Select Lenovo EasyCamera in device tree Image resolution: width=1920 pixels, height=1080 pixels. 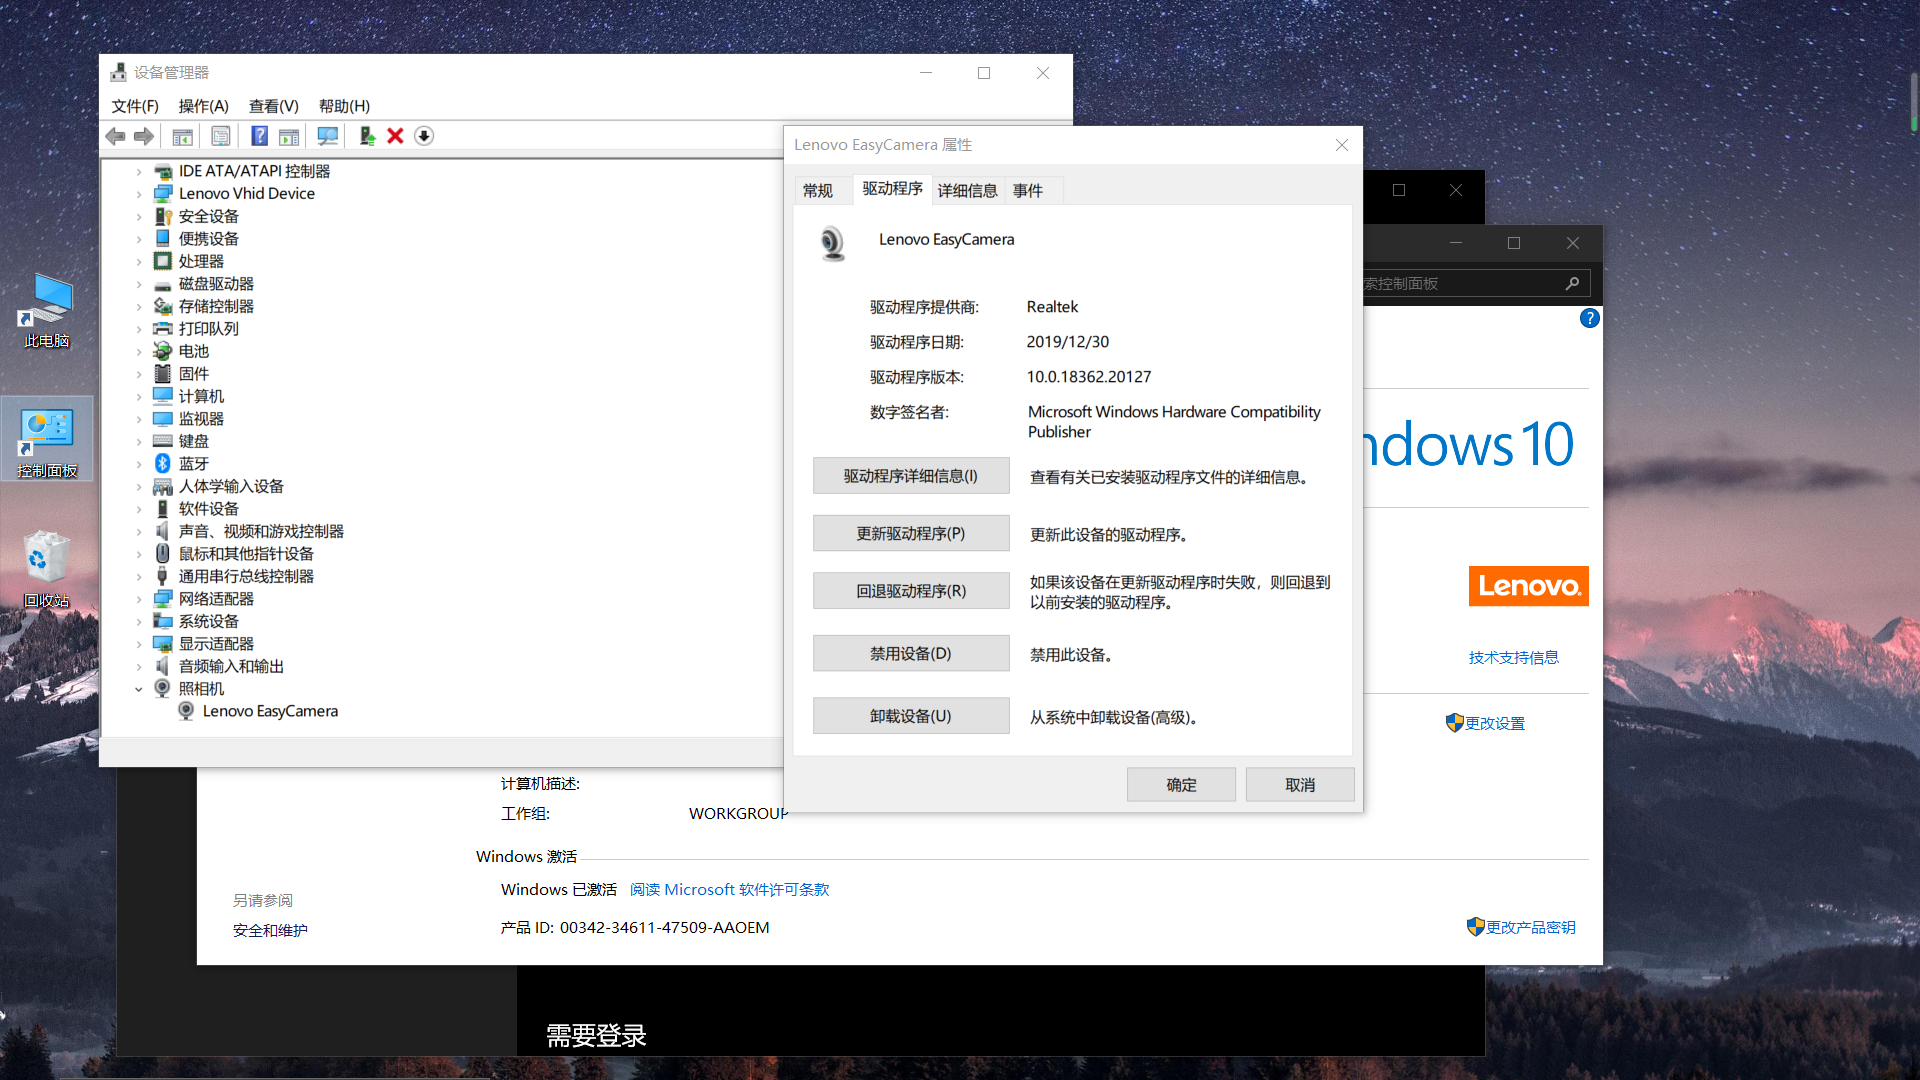[x=270, y=711]
